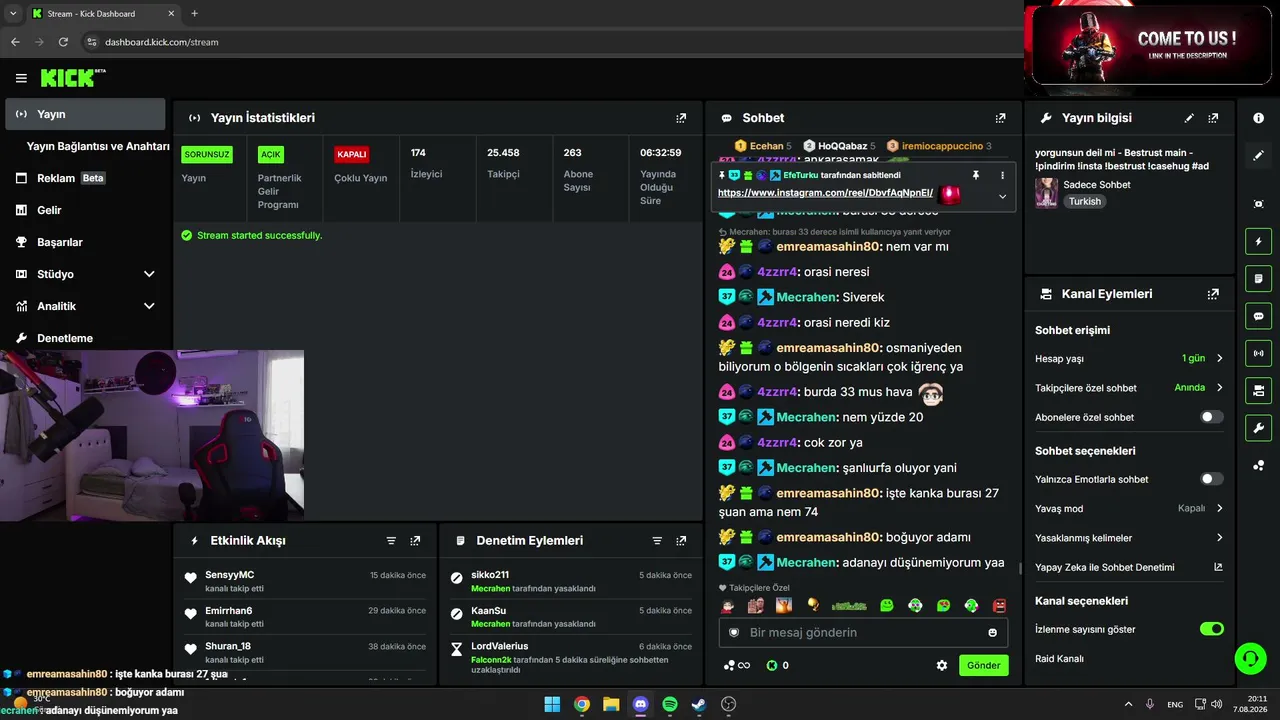Open Denetleme in the sidebar
The width and height of the screenshot is (1280, 720).
(85, 338)
